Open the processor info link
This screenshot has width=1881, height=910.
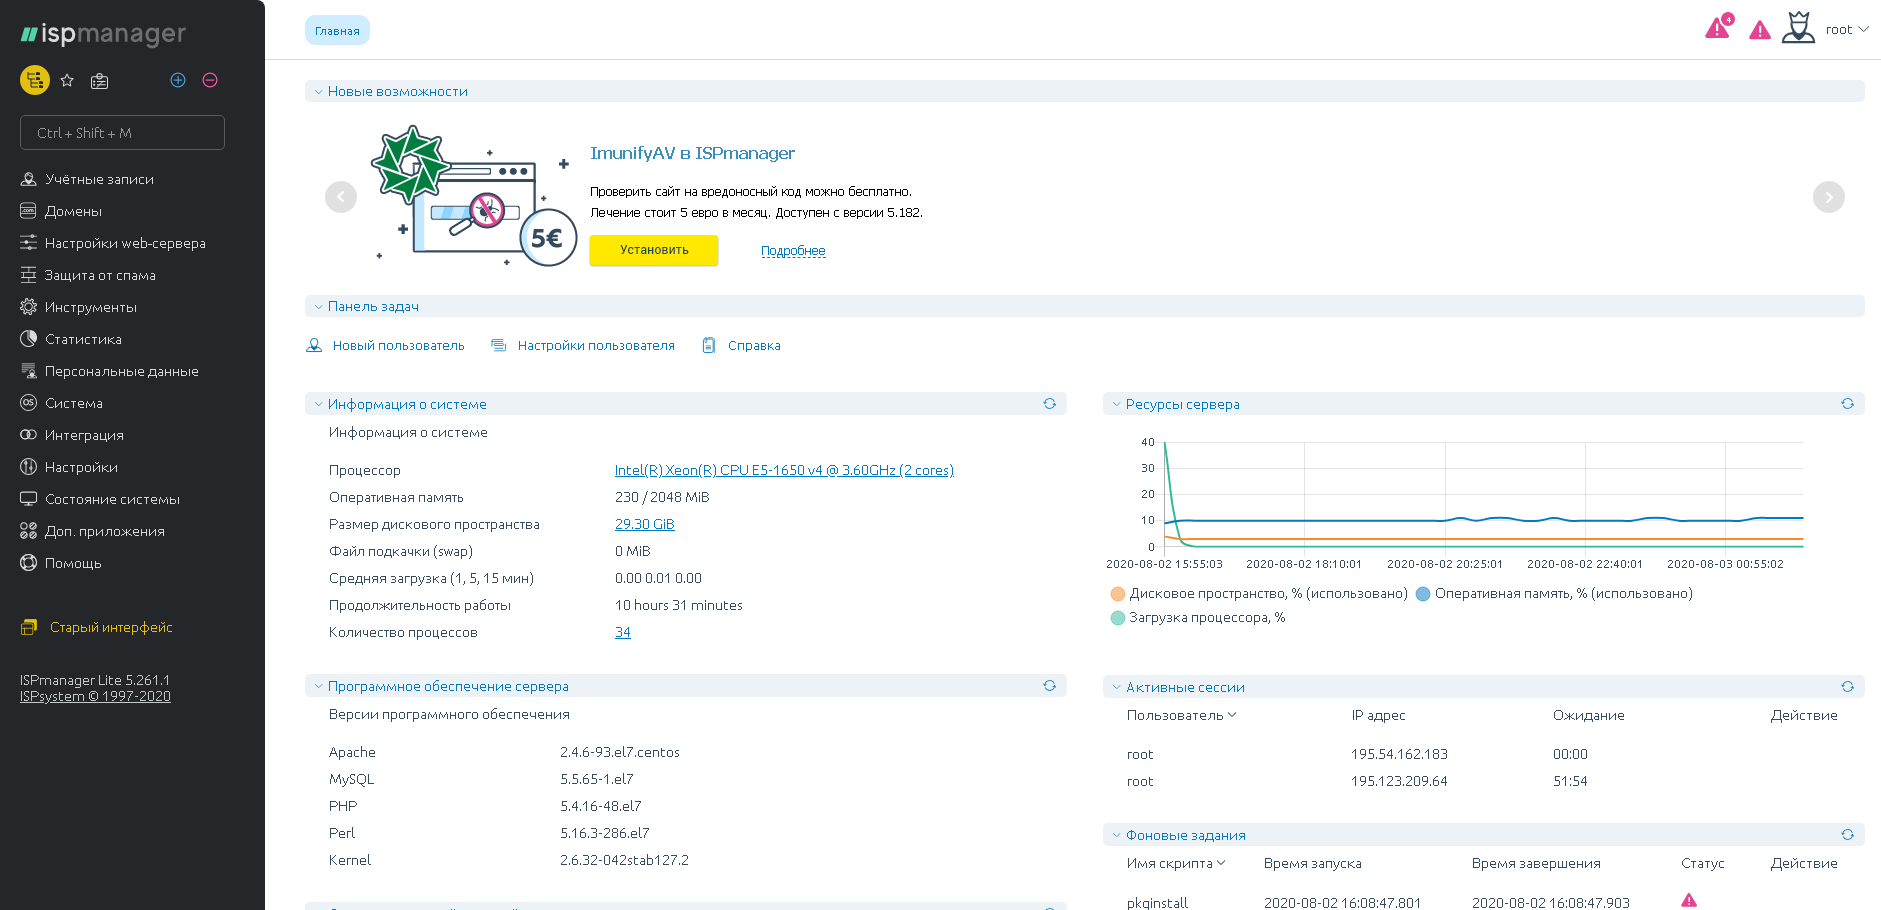pyautogui.click(x=784, y=471)
